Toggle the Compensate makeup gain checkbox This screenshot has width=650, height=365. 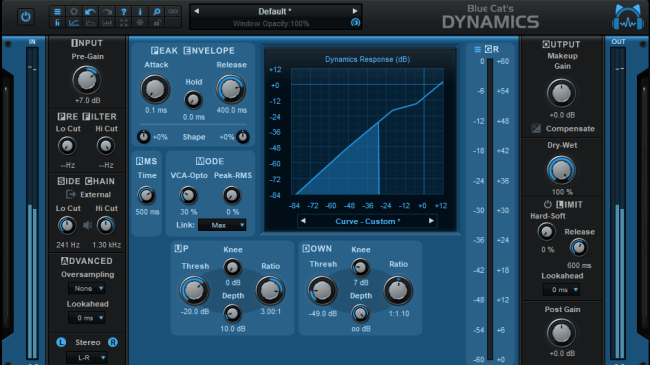pos(536,129)
